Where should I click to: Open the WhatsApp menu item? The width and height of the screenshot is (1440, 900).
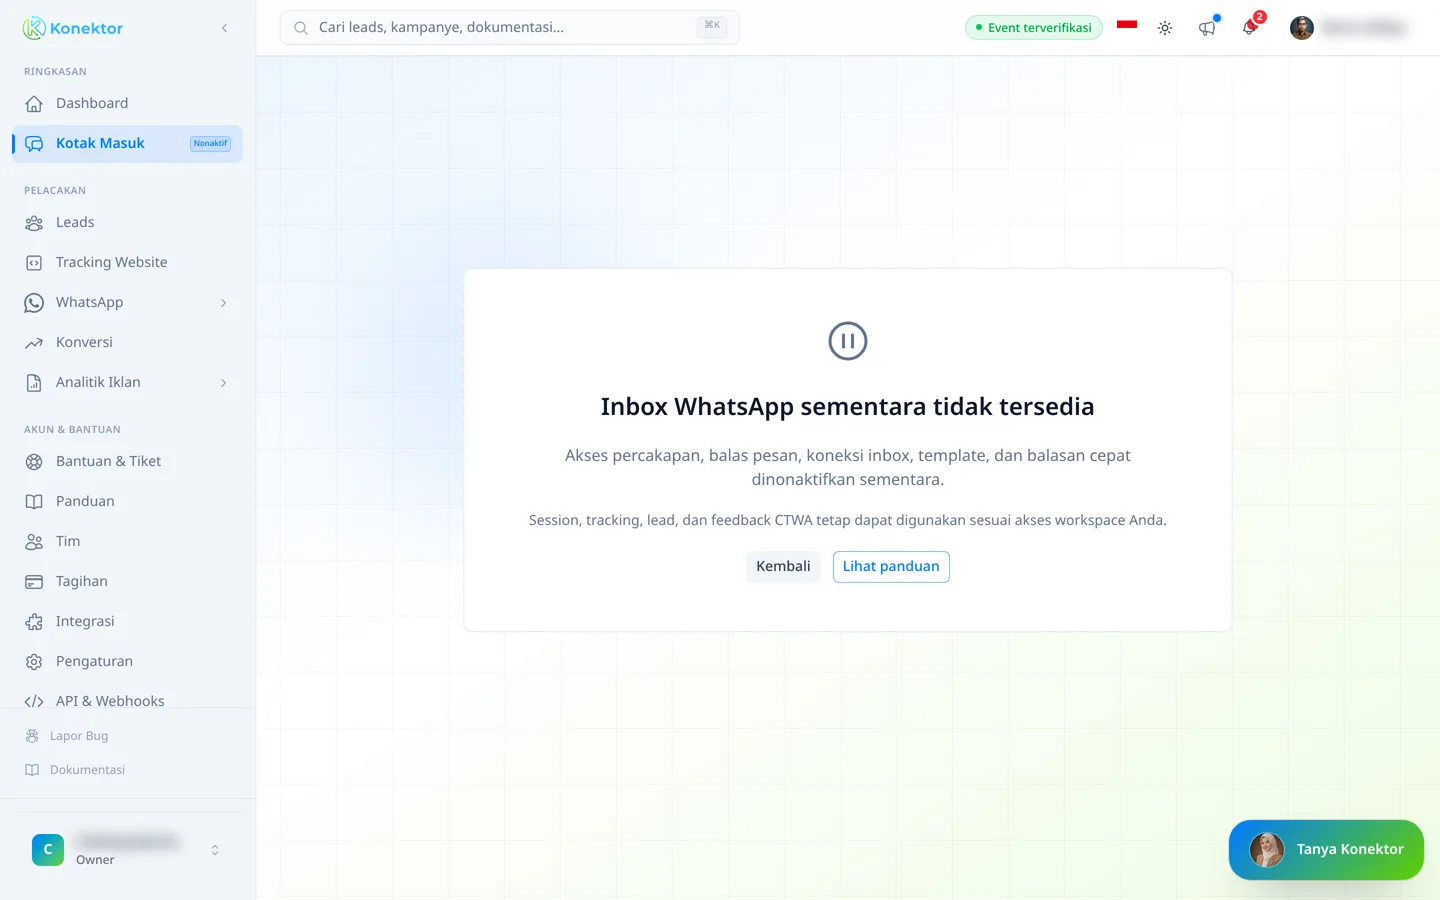(127, 302)
